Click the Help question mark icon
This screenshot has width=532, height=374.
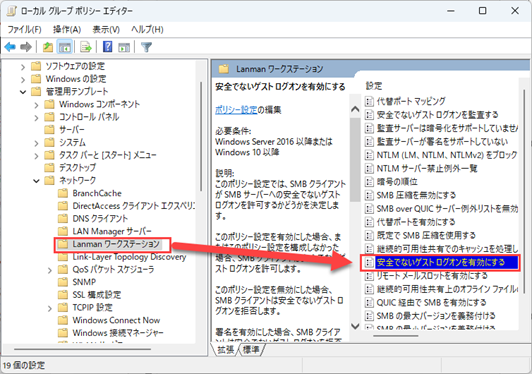pyautogui.click(x=108, y=46)
